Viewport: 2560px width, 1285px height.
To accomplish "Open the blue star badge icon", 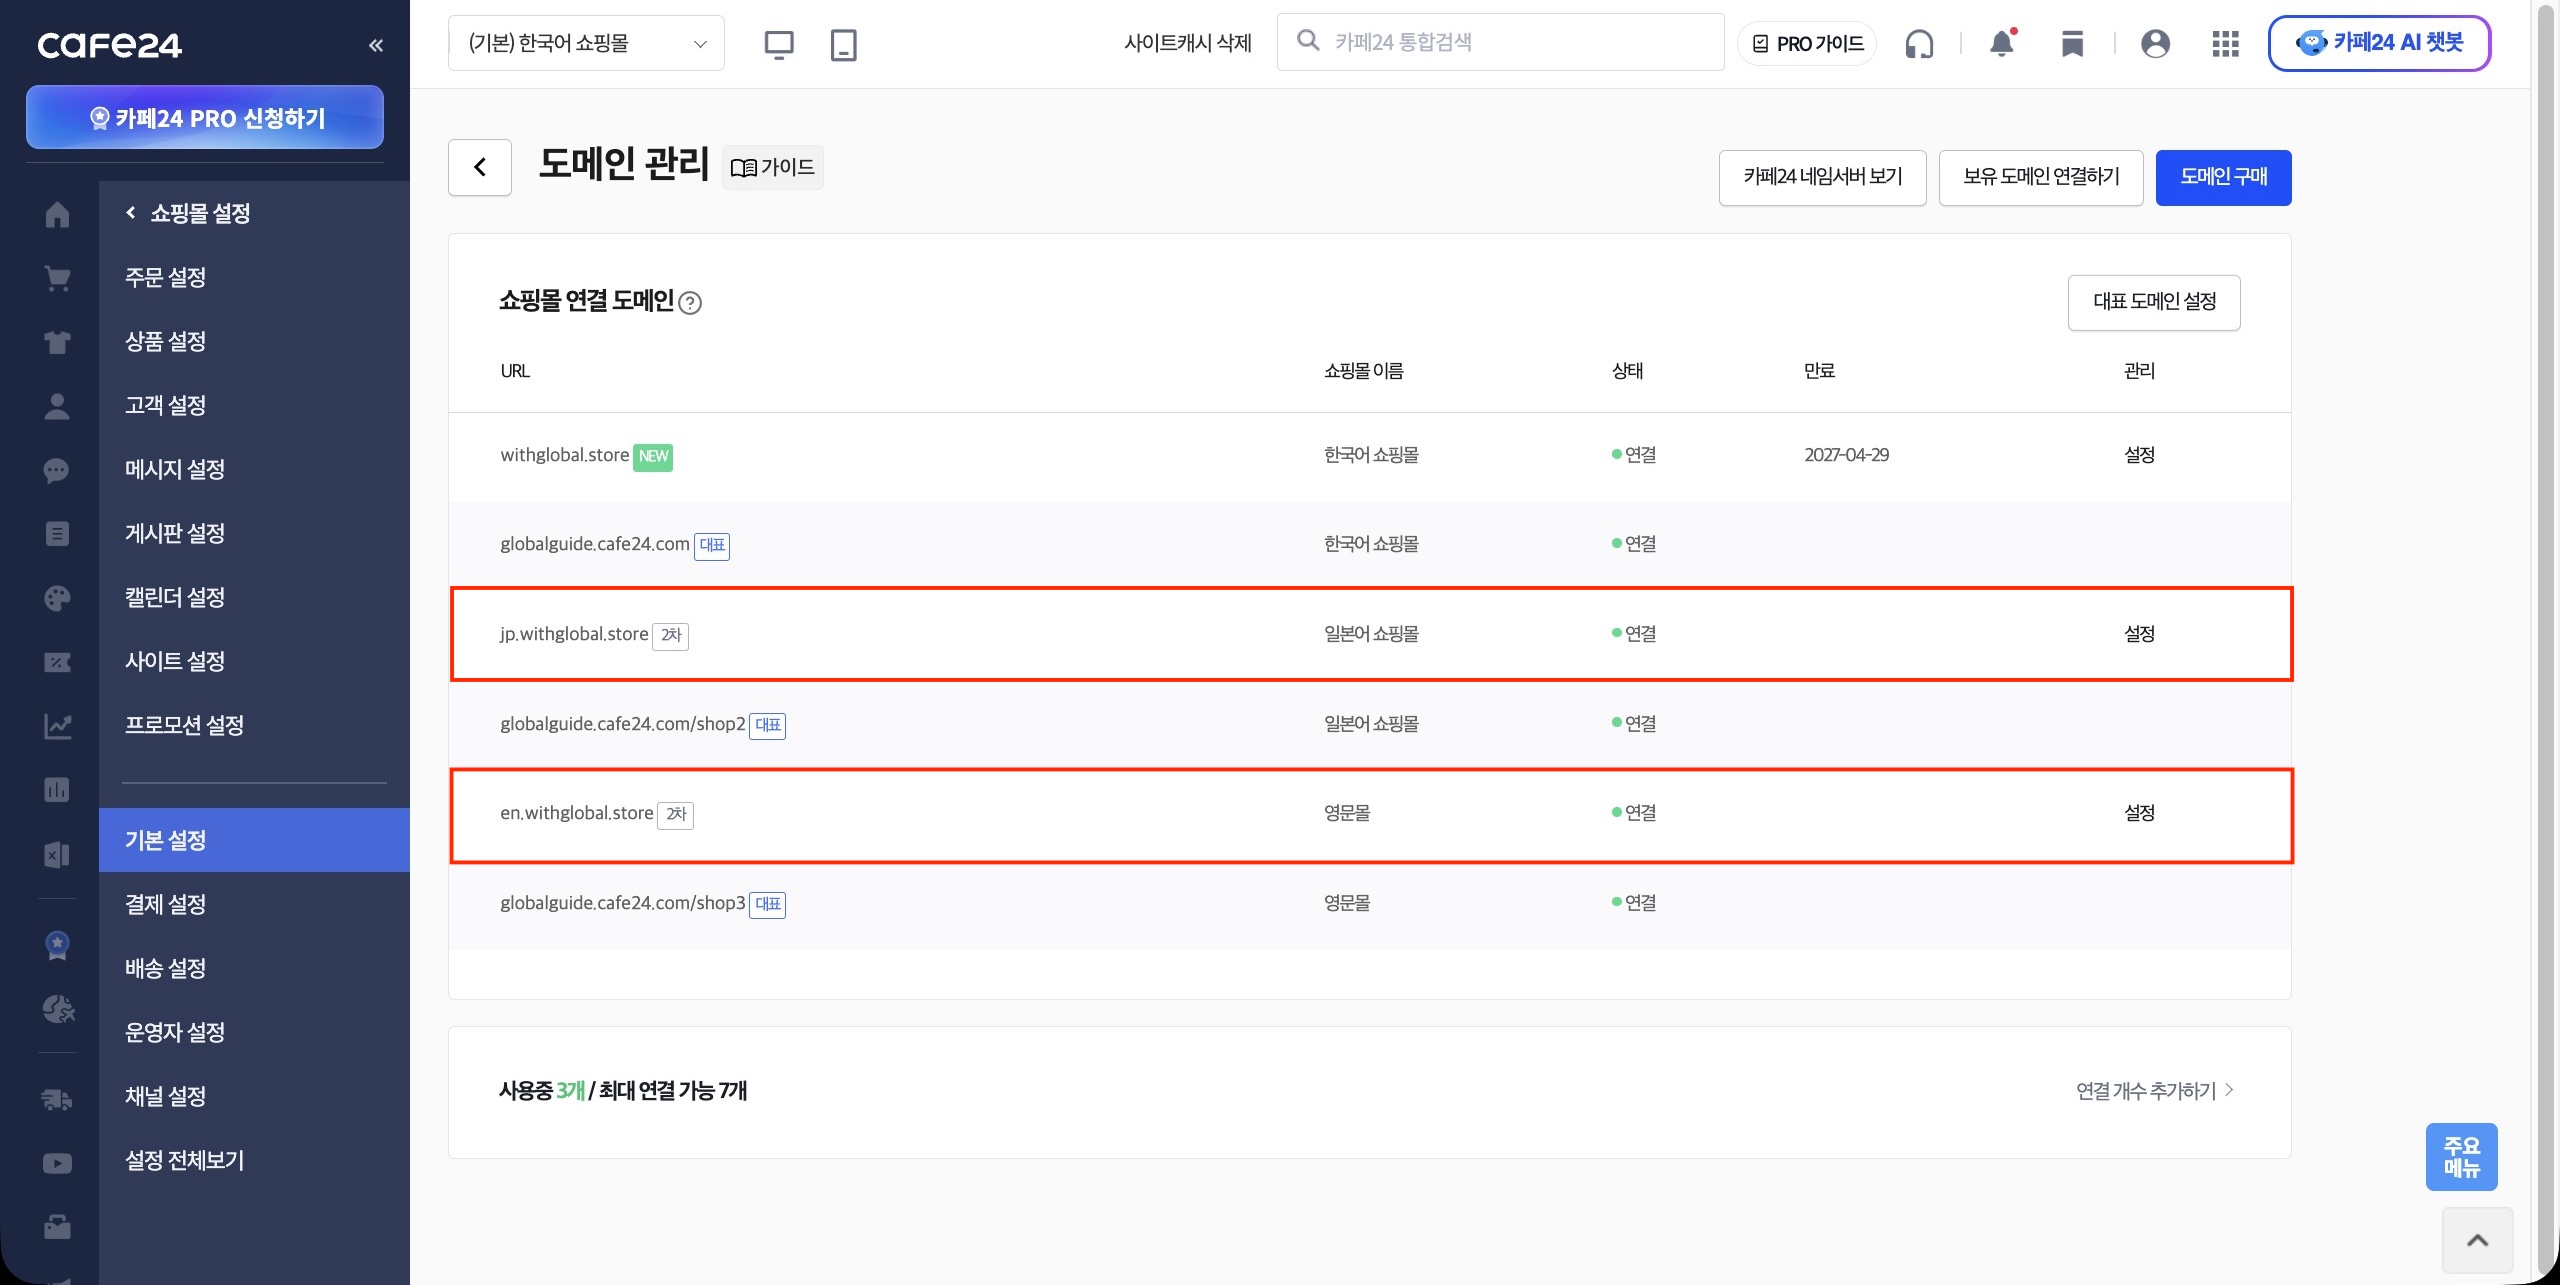I will click(x=57, y=945).
